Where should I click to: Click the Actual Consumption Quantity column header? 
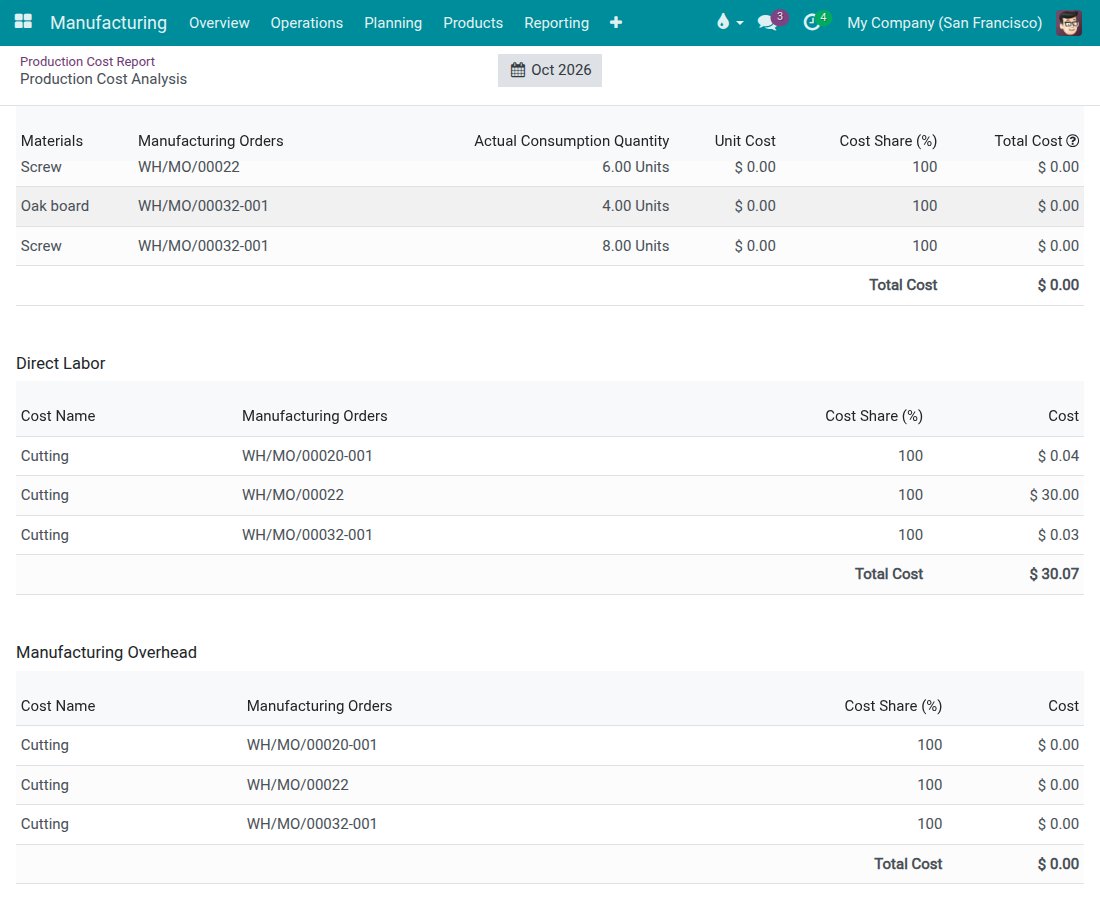click(571, 141)
